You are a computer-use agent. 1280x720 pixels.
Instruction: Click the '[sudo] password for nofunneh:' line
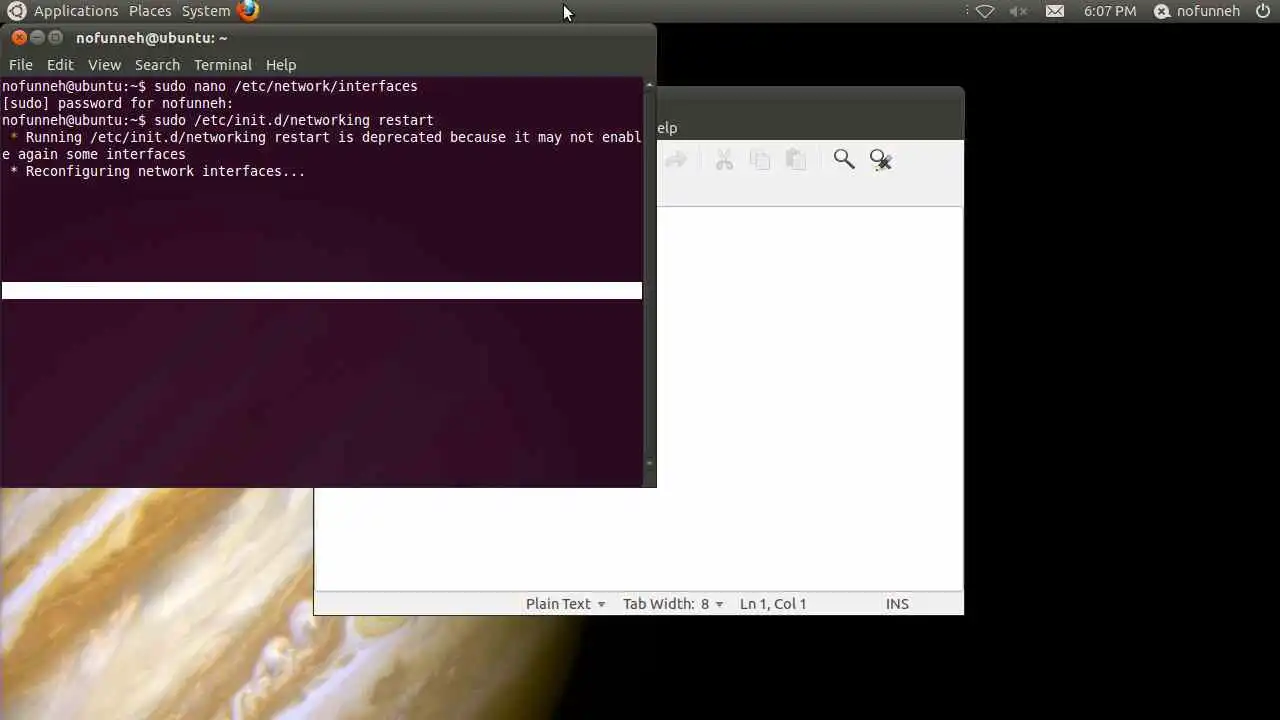pos(118,103)
